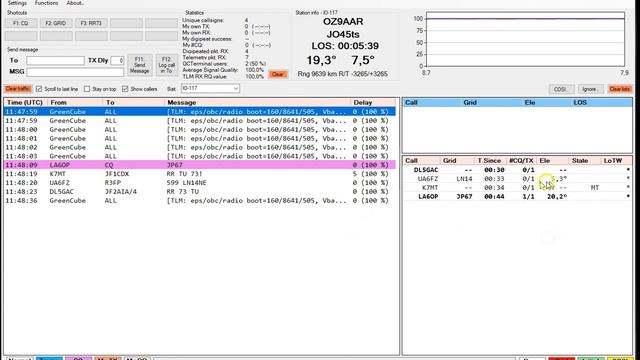
Task: Click the F2: GRID shortcut button
Action: [x=56, y=23]
